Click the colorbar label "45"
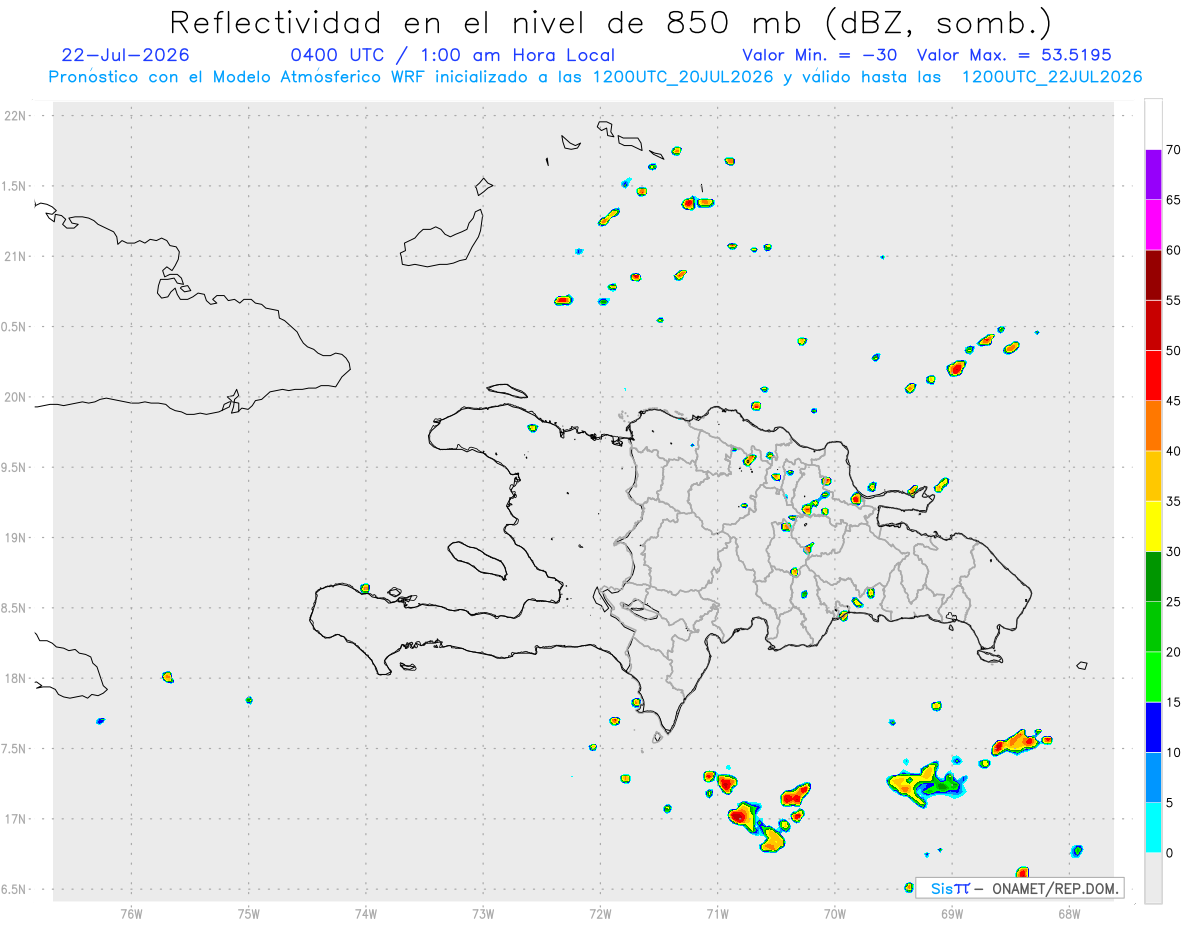This screenshot has height=927, width=1200. (1174, 401)
